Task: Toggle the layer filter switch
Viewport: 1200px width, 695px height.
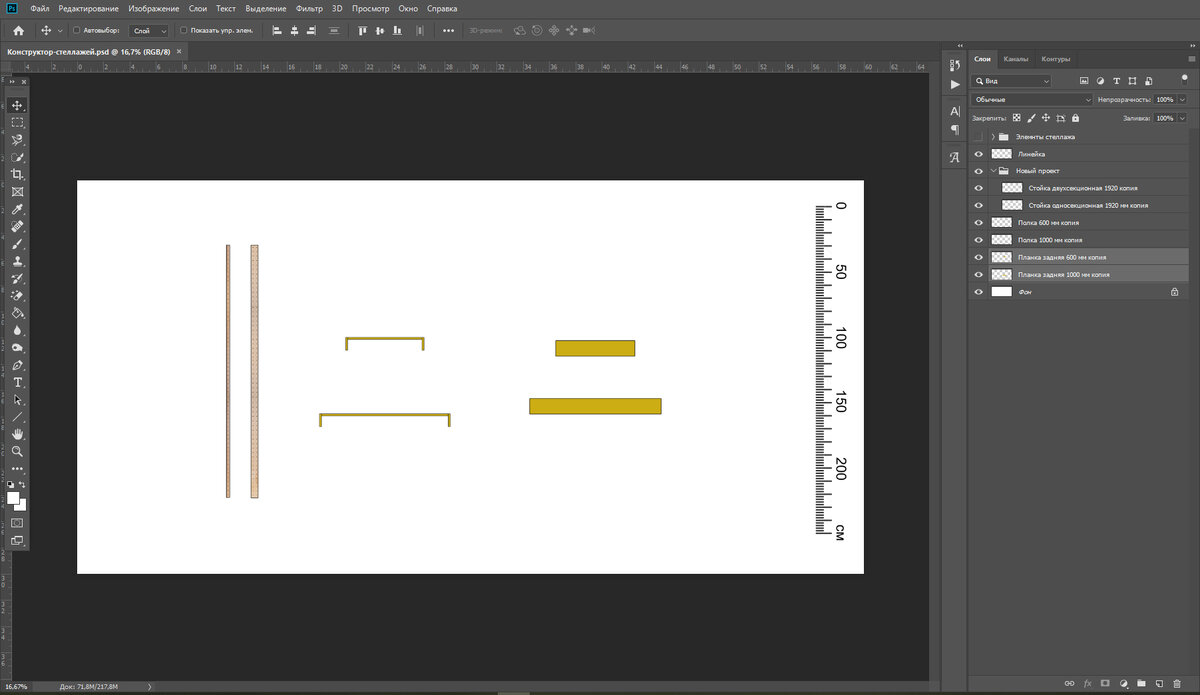Action: coord(1184,78)
